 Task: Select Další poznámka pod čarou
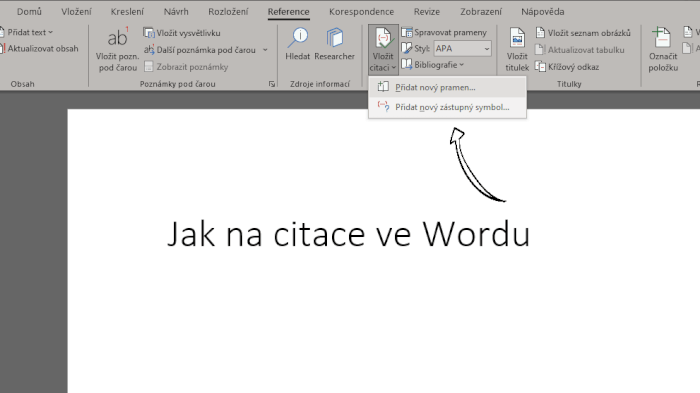[200, 50]
